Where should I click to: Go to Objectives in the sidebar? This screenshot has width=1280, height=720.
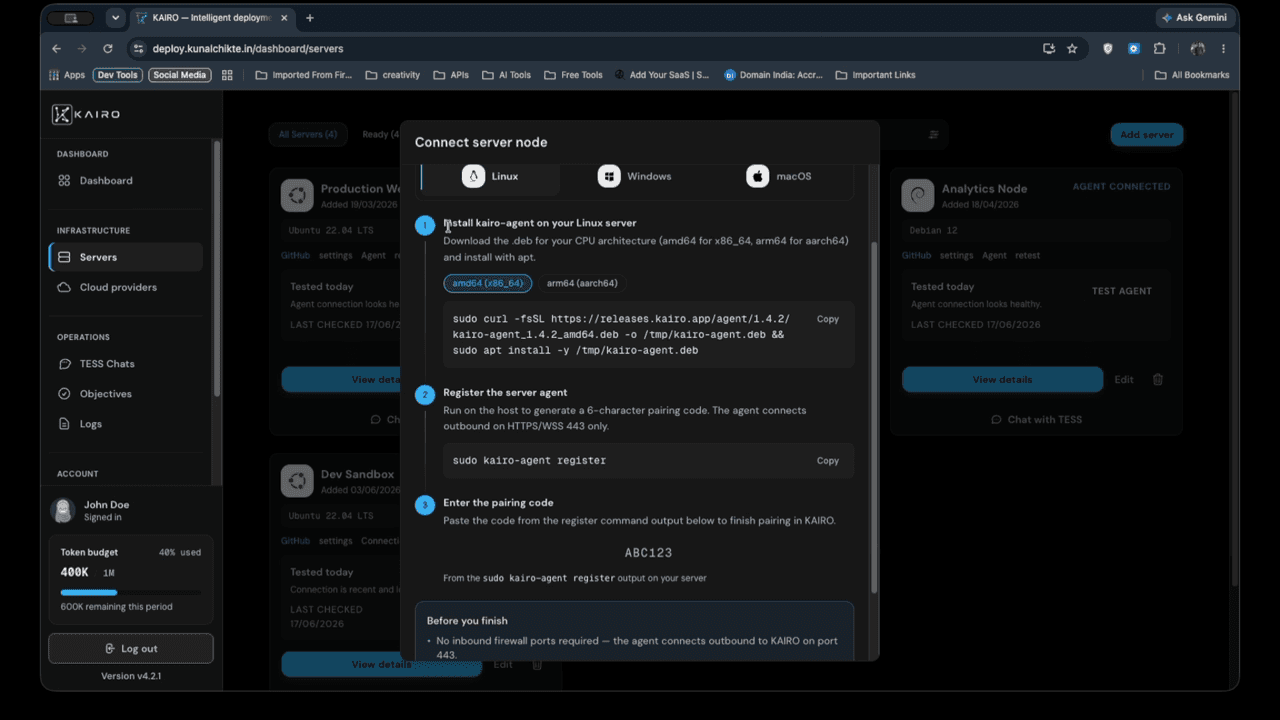point(106,394)
